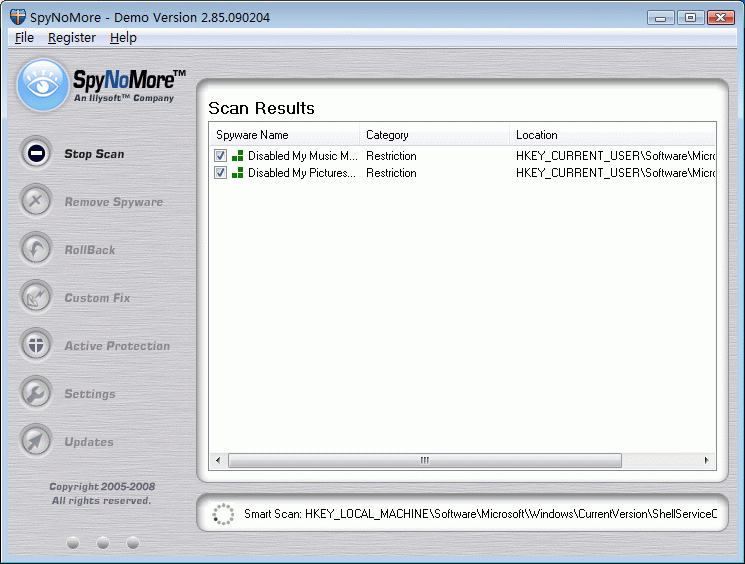This screenshot has height=564, width=745.
Task: Click Restriction in the My Music row
Action: pyautogui.click(x=391, y=156)
